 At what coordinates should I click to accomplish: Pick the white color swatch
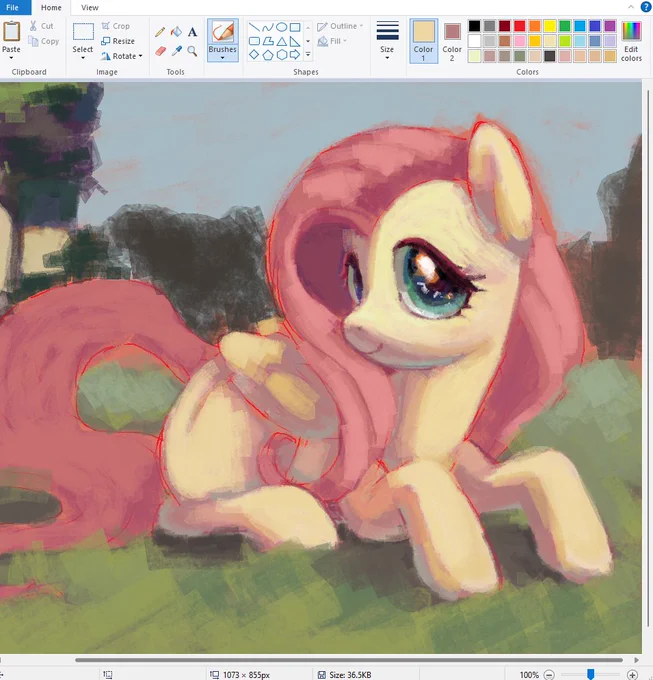474,41
